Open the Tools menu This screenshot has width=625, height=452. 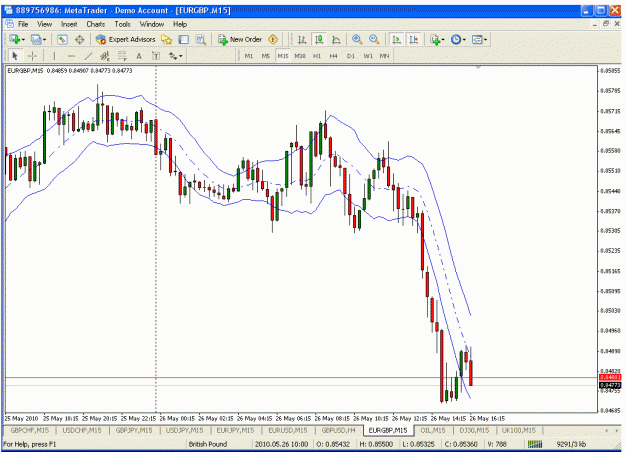(x=122, y=24)
